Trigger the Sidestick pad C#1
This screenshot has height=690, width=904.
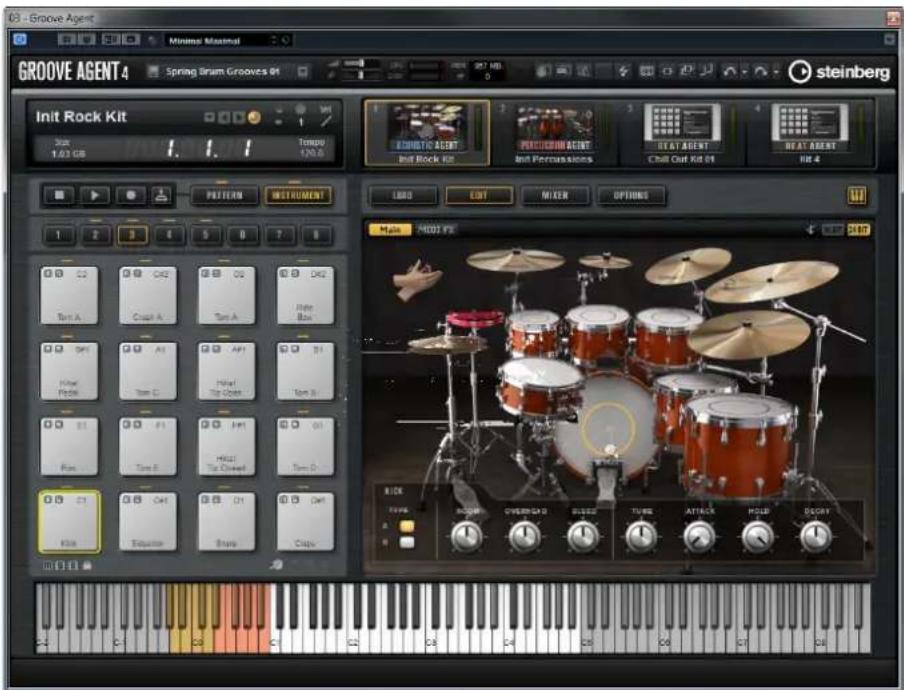tap(148, 522)
